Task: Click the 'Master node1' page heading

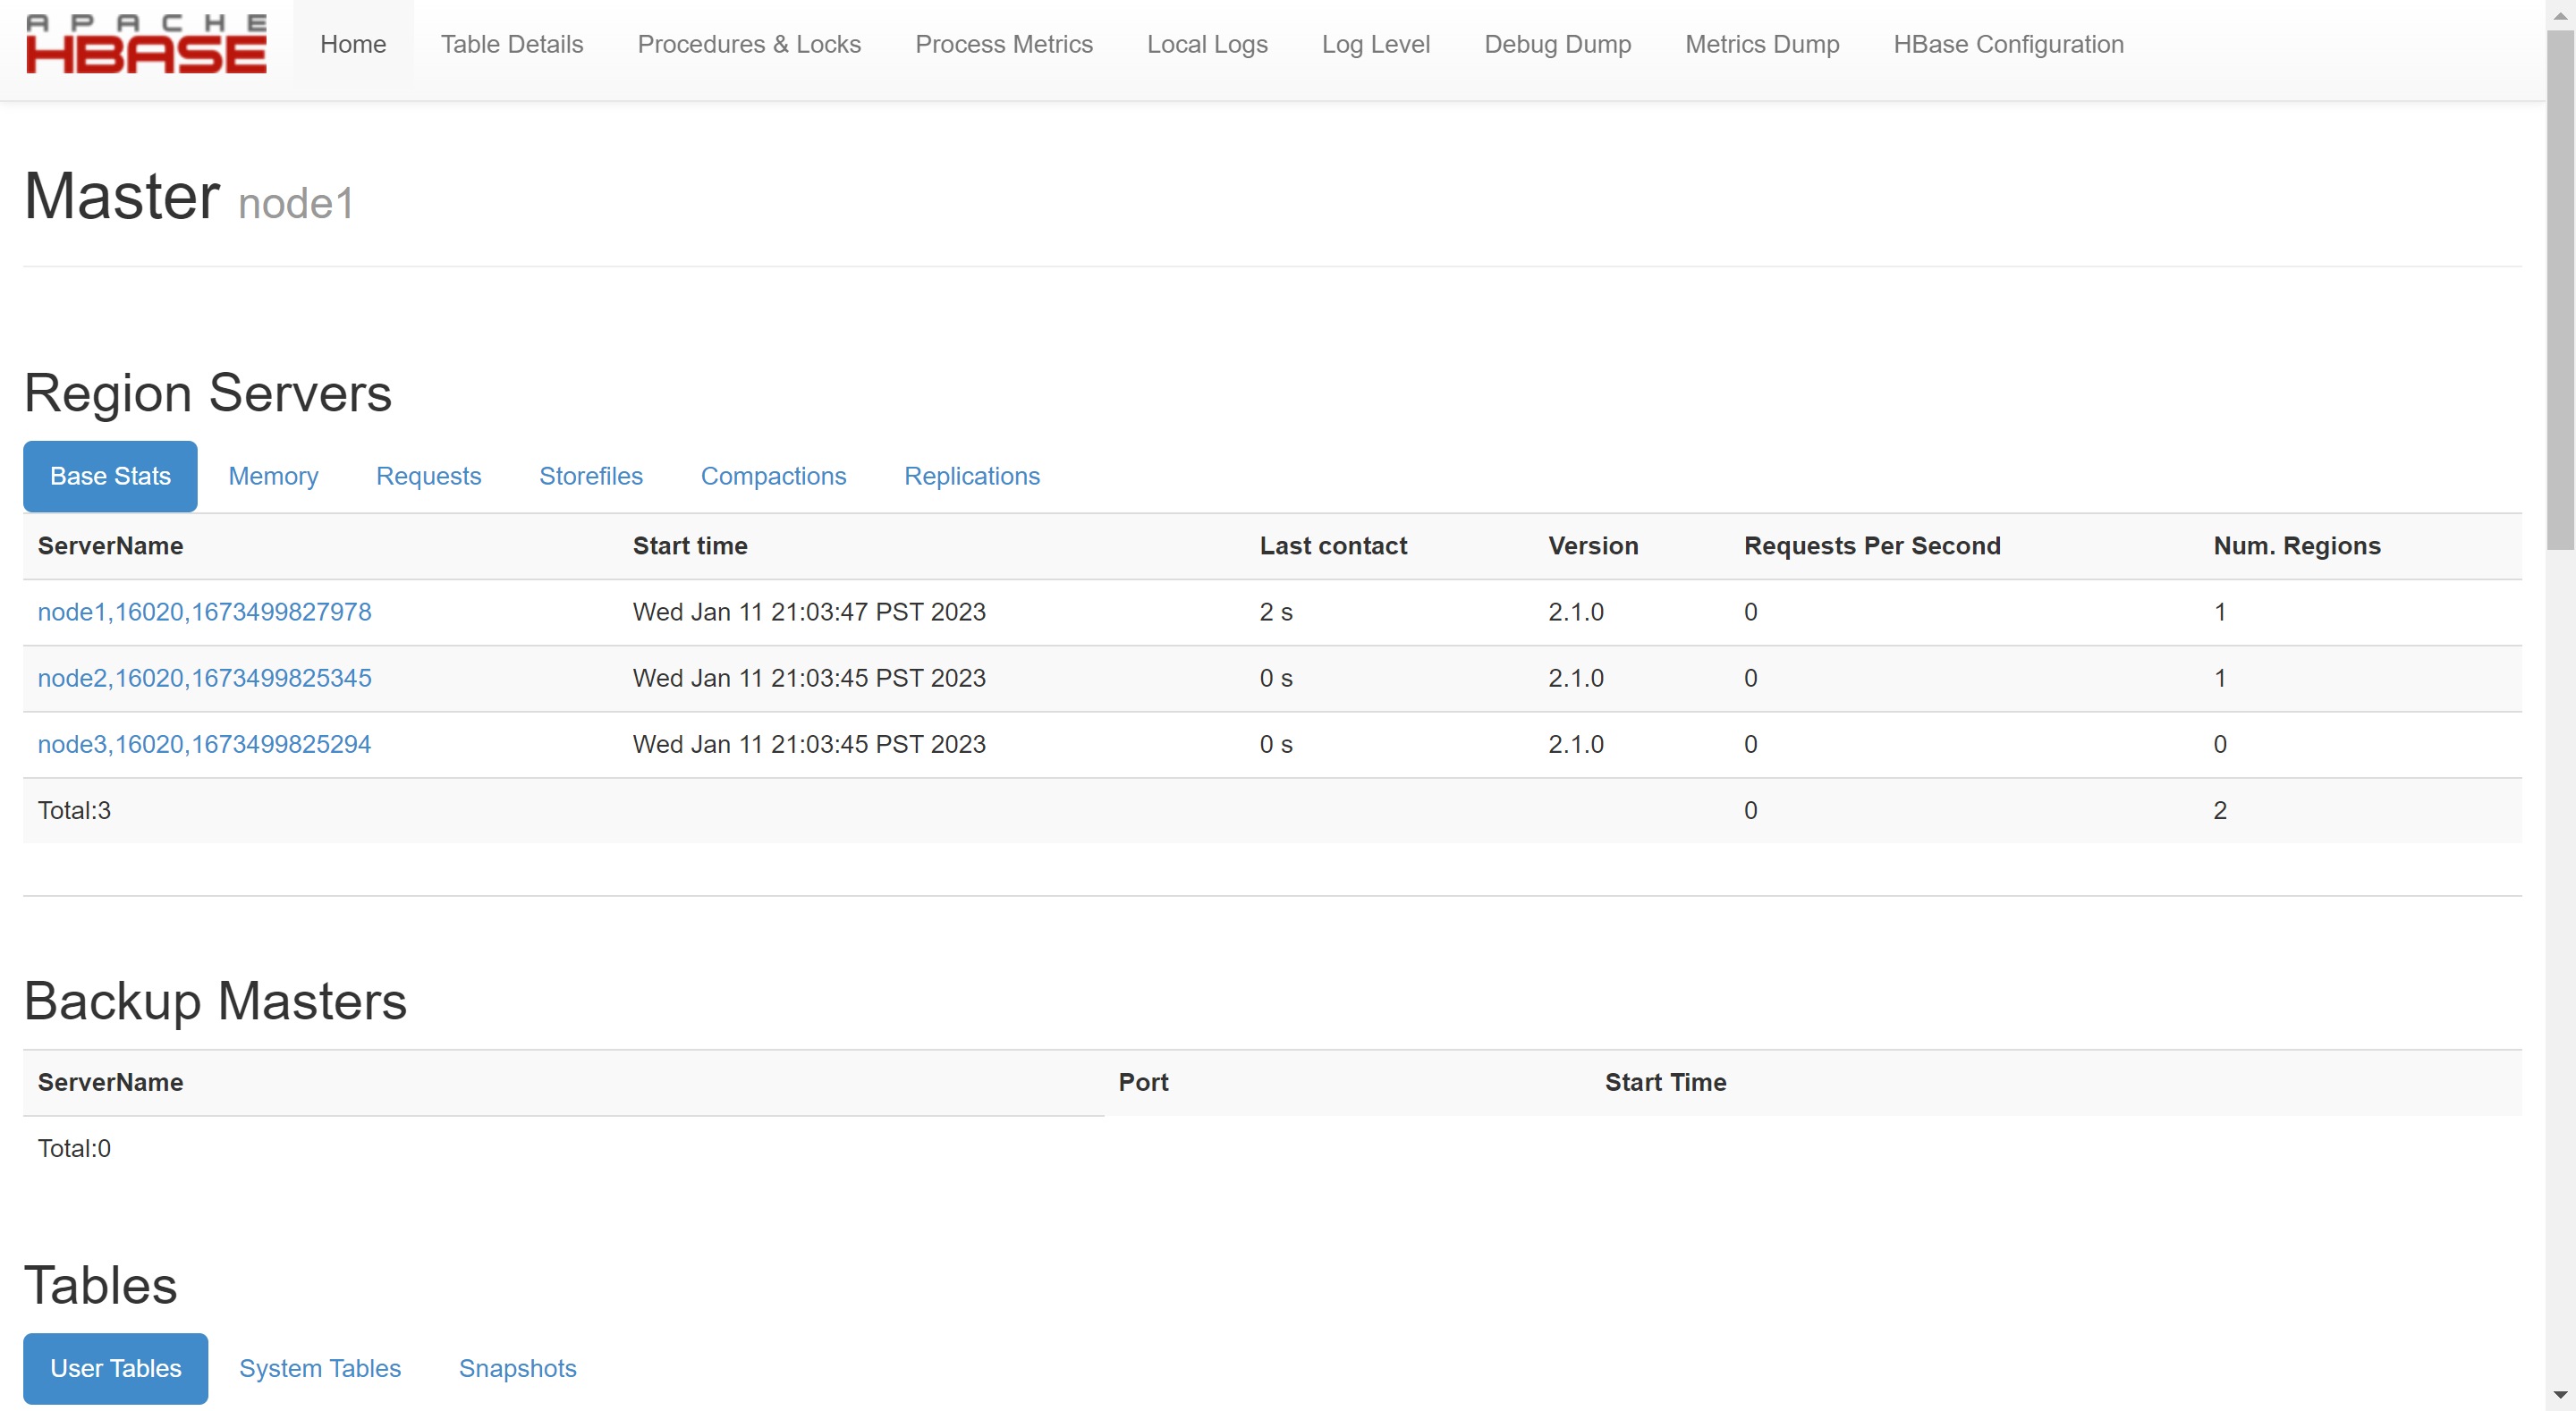Action: click(189, 196)
